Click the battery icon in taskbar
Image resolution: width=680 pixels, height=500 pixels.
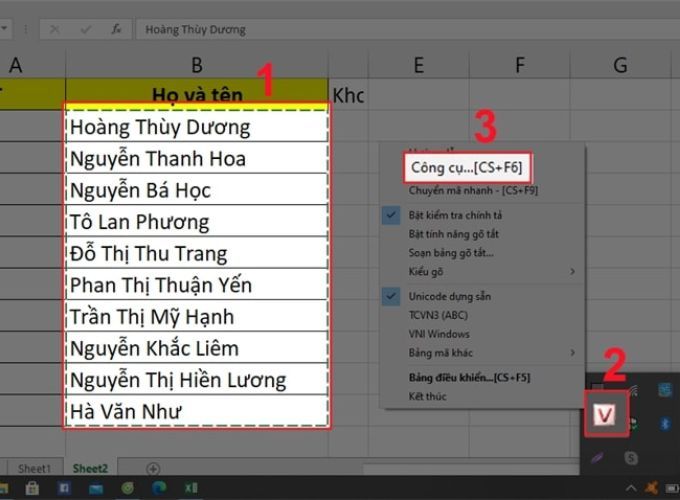click(673, 489)
